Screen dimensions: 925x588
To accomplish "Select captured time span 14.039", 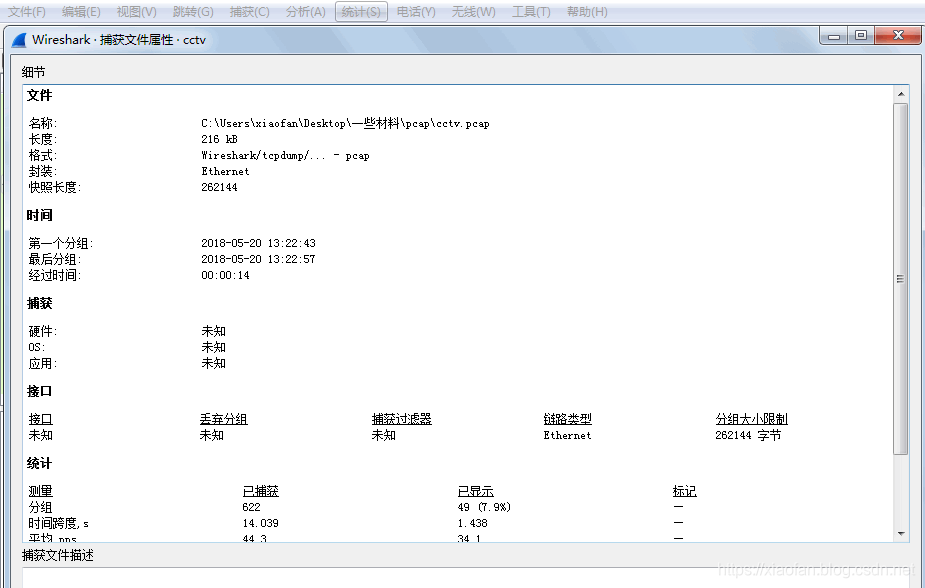I will [x=260, y=523].
